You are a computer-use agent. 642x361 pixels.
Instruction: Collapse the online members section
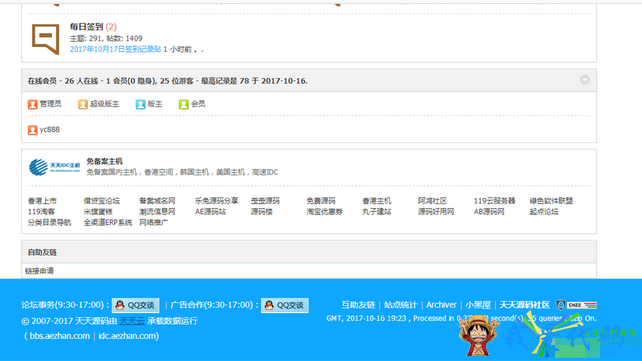coord(585,79)
